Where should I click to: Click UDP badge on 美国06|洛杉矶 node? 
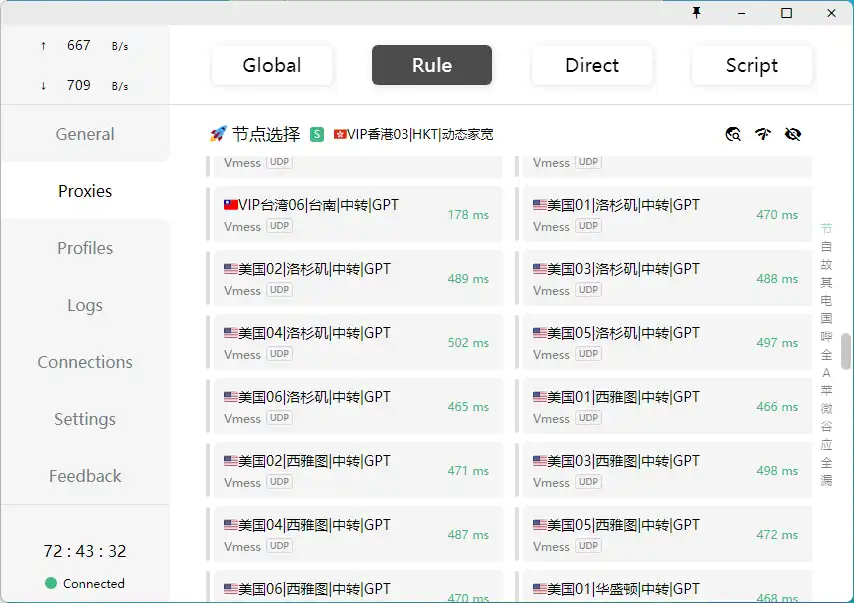(279, 418)
